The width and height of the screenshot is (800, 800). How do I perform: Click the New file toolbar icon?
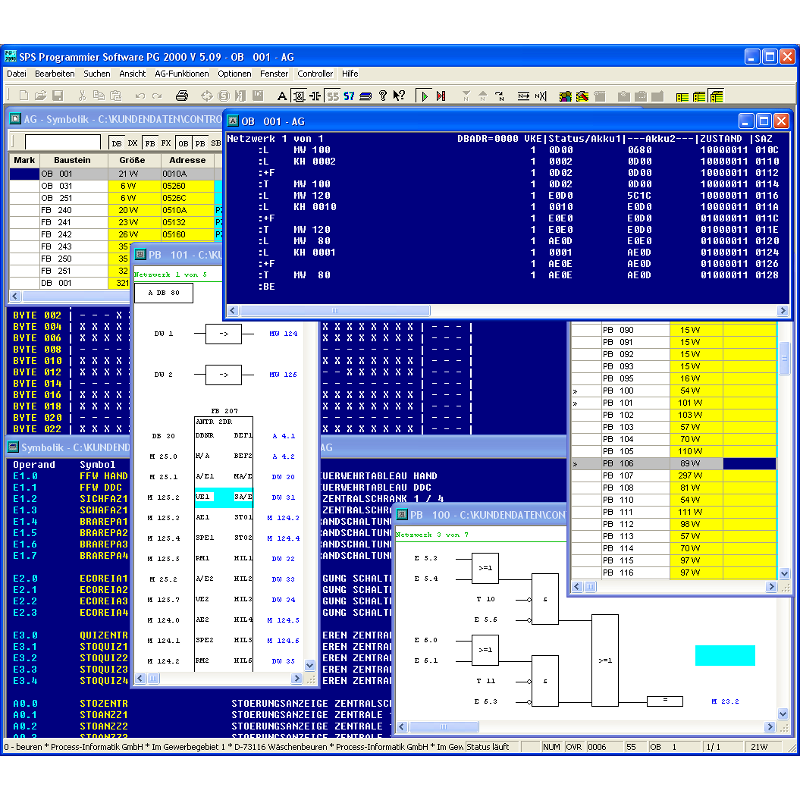click(23, 95)
